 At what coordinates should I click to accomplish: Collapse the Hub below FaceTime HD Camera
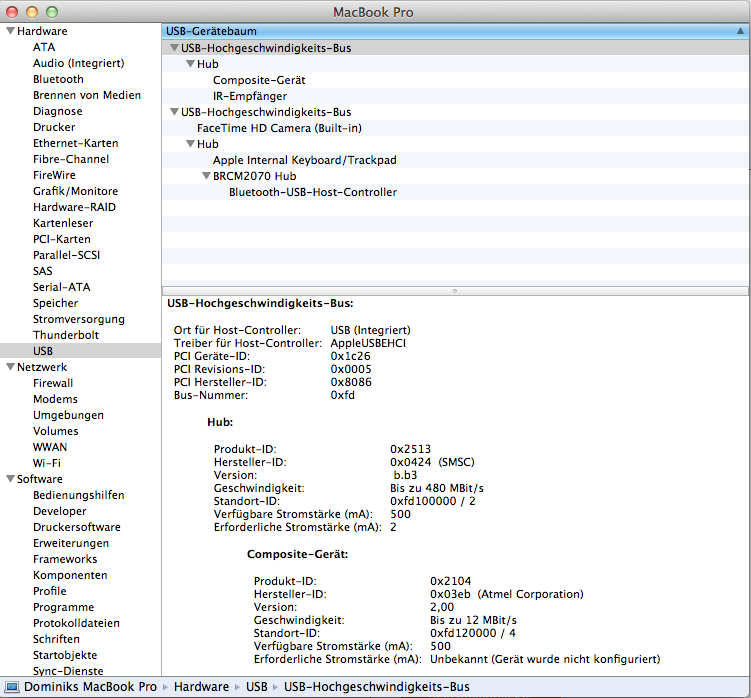coord(190,144)
